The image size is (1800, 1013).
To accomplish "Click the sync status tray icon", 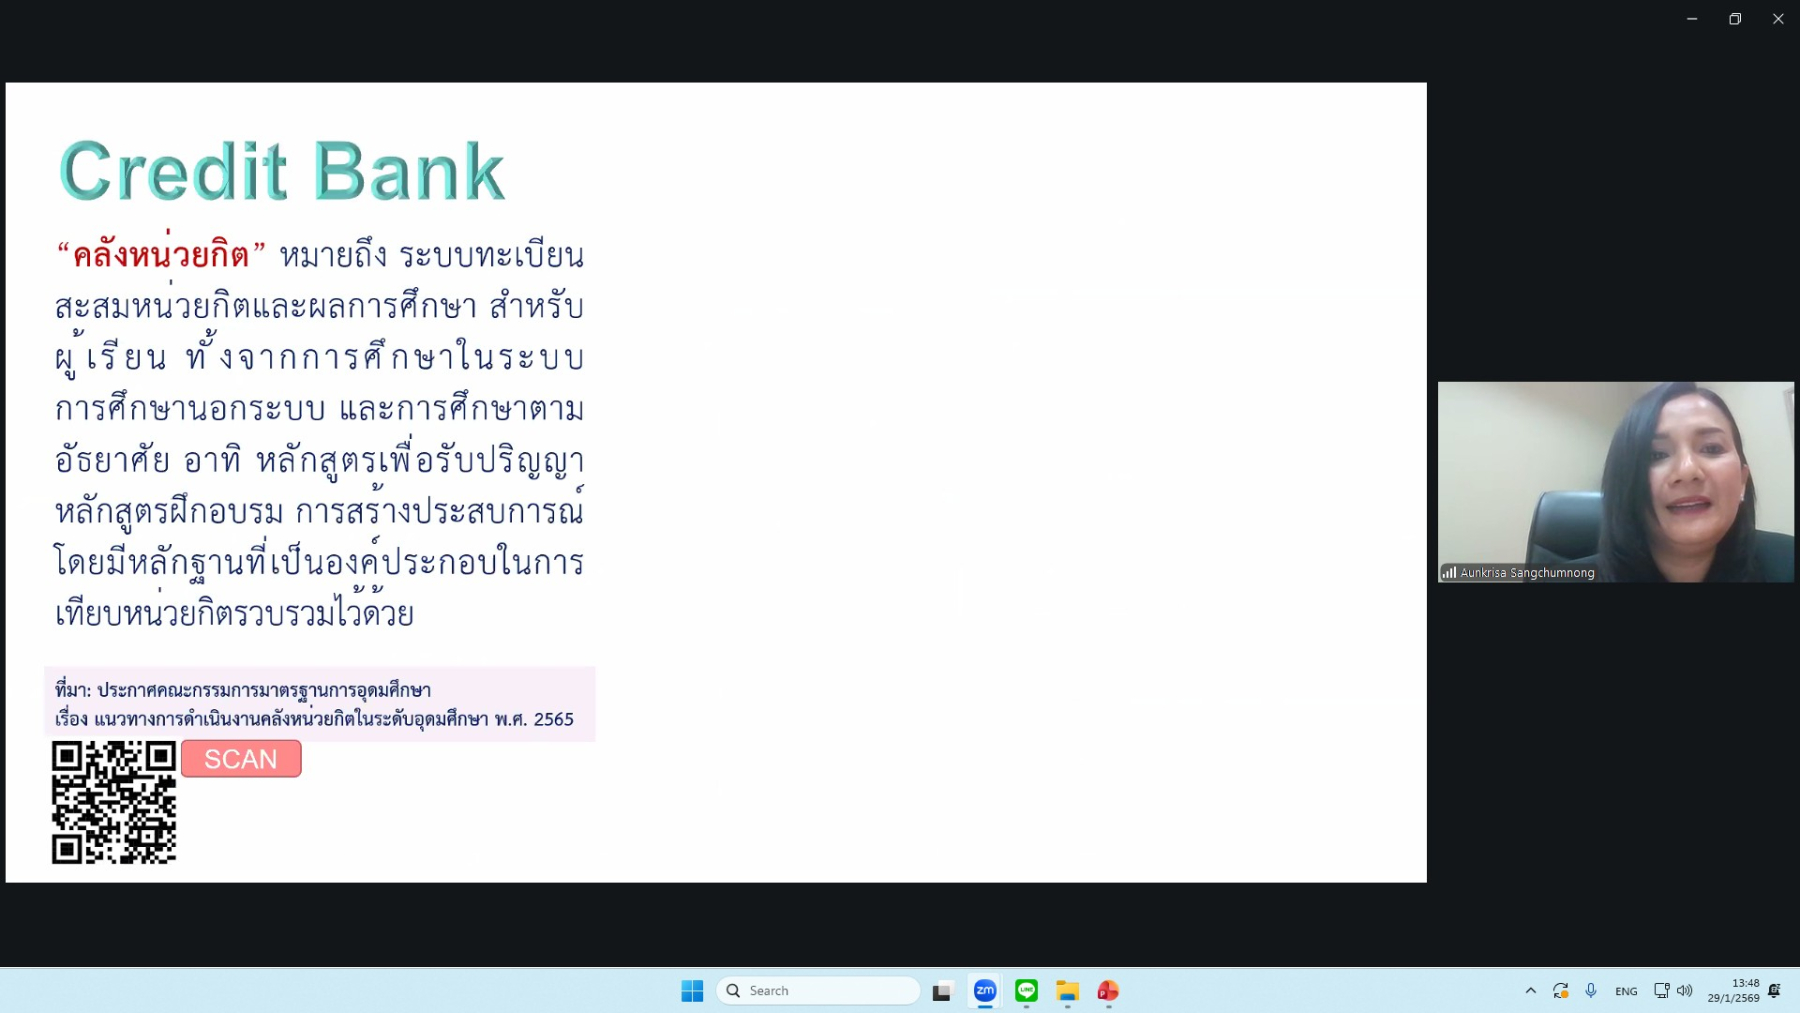I will point(1560,991).
